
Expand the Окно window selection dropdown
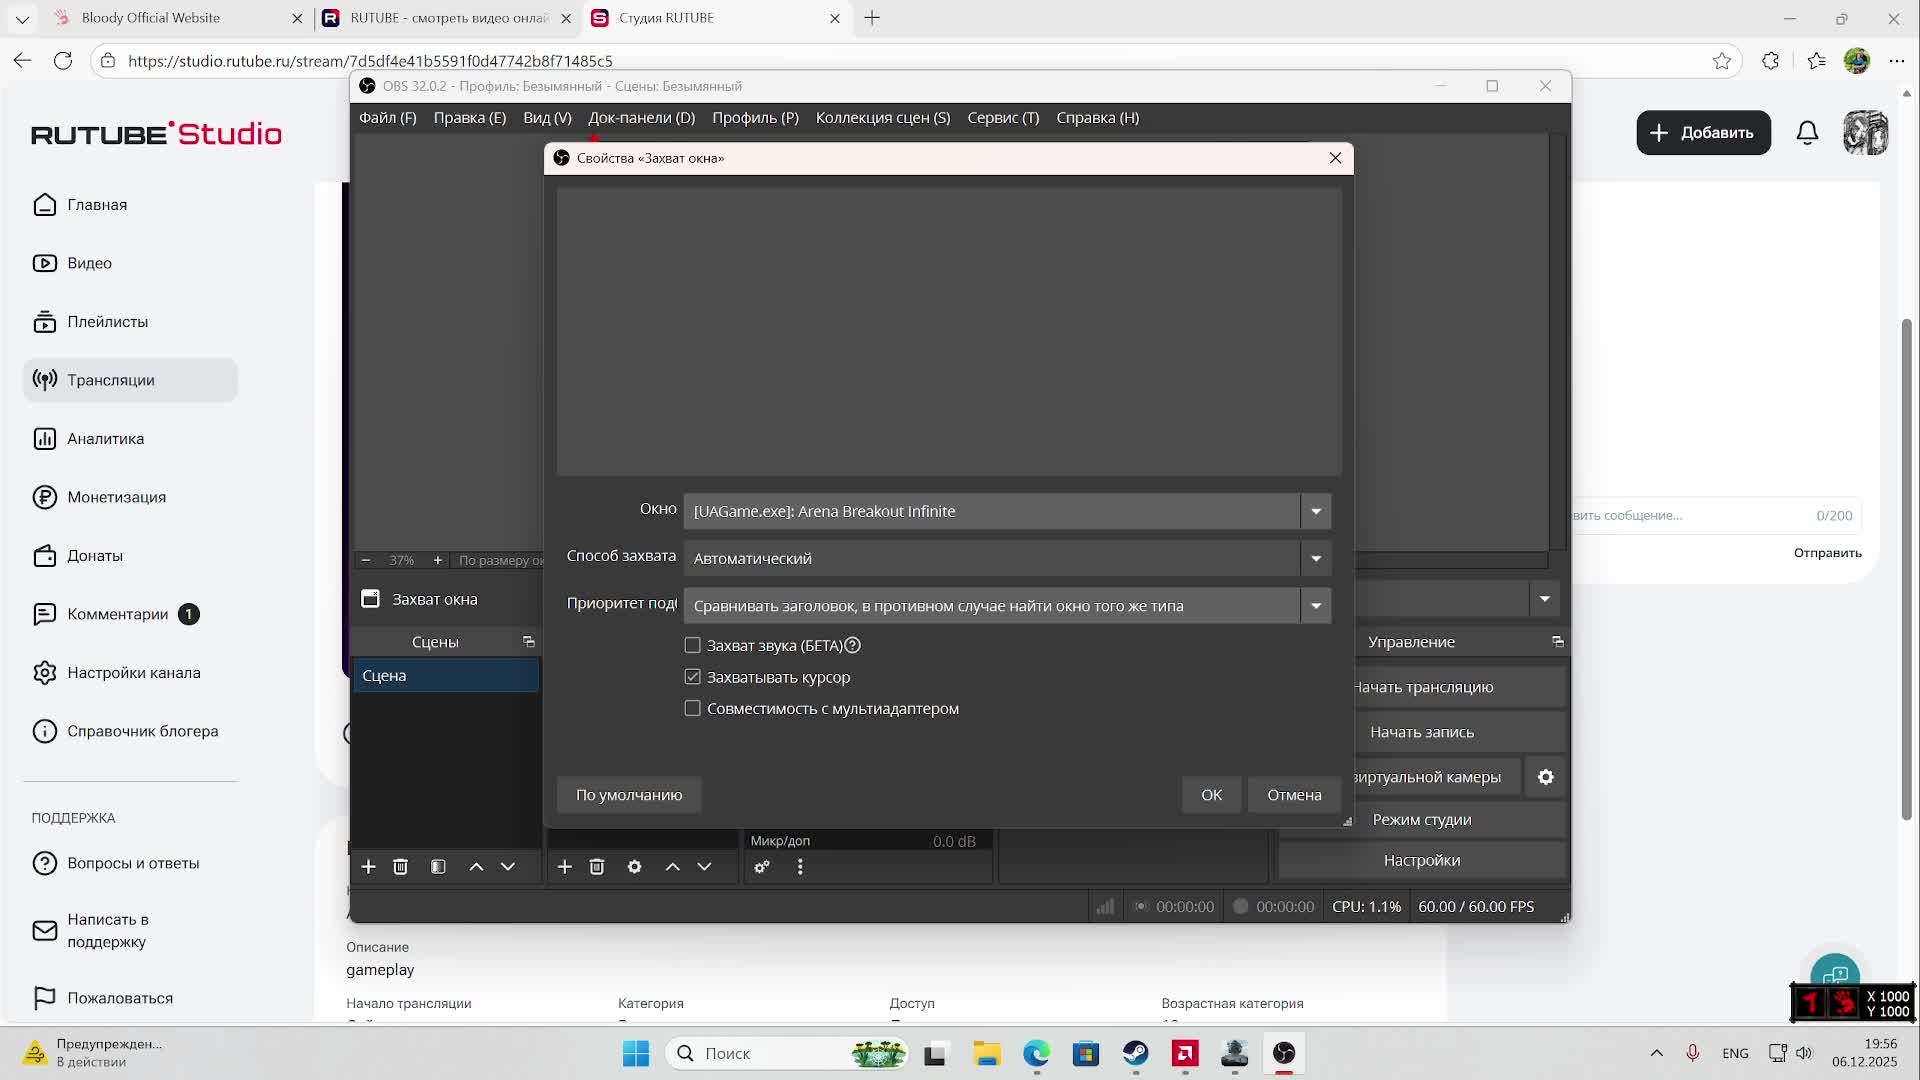click(x=1315, y=511)
